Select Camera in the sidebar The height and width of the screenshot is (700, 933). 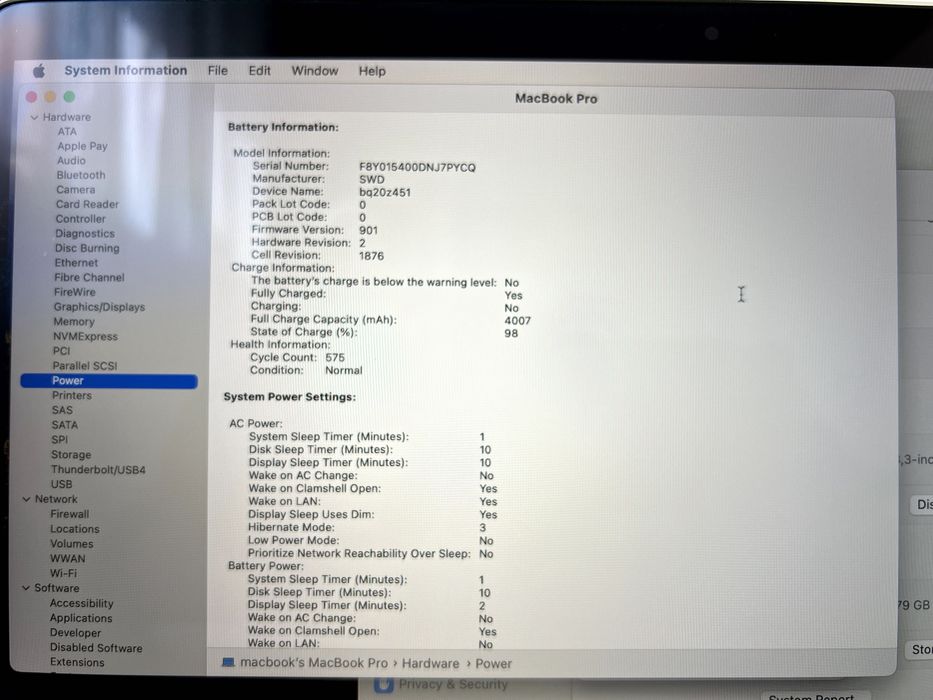point(76,190)
